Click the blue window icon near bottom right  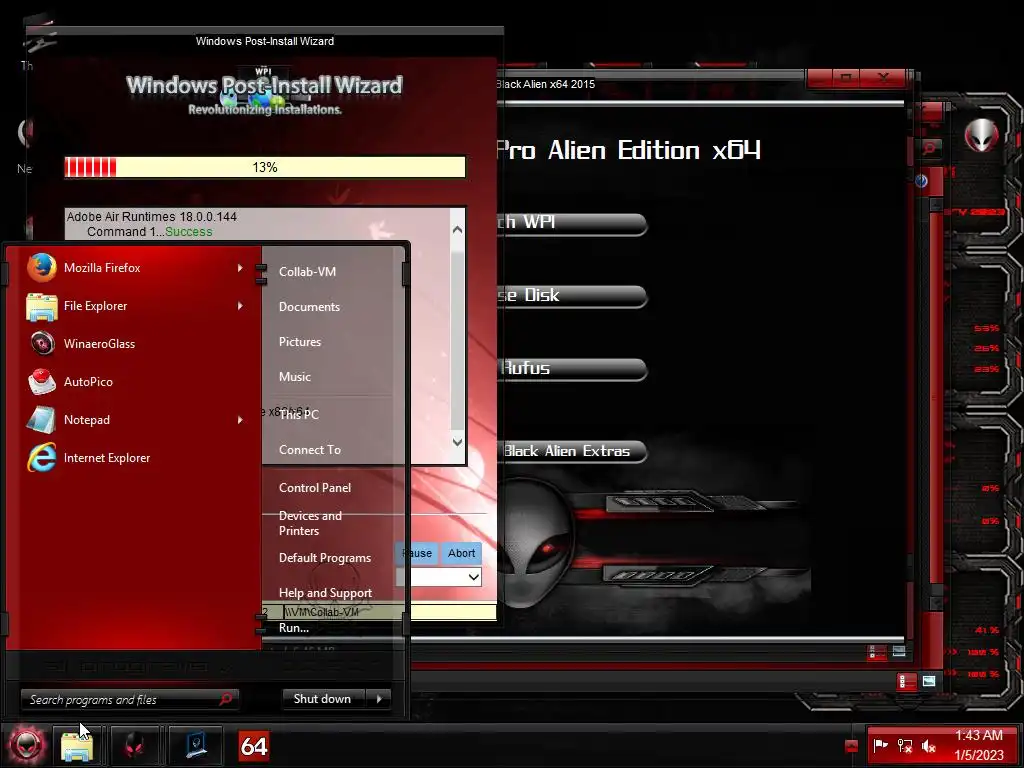tap(929, 681)
